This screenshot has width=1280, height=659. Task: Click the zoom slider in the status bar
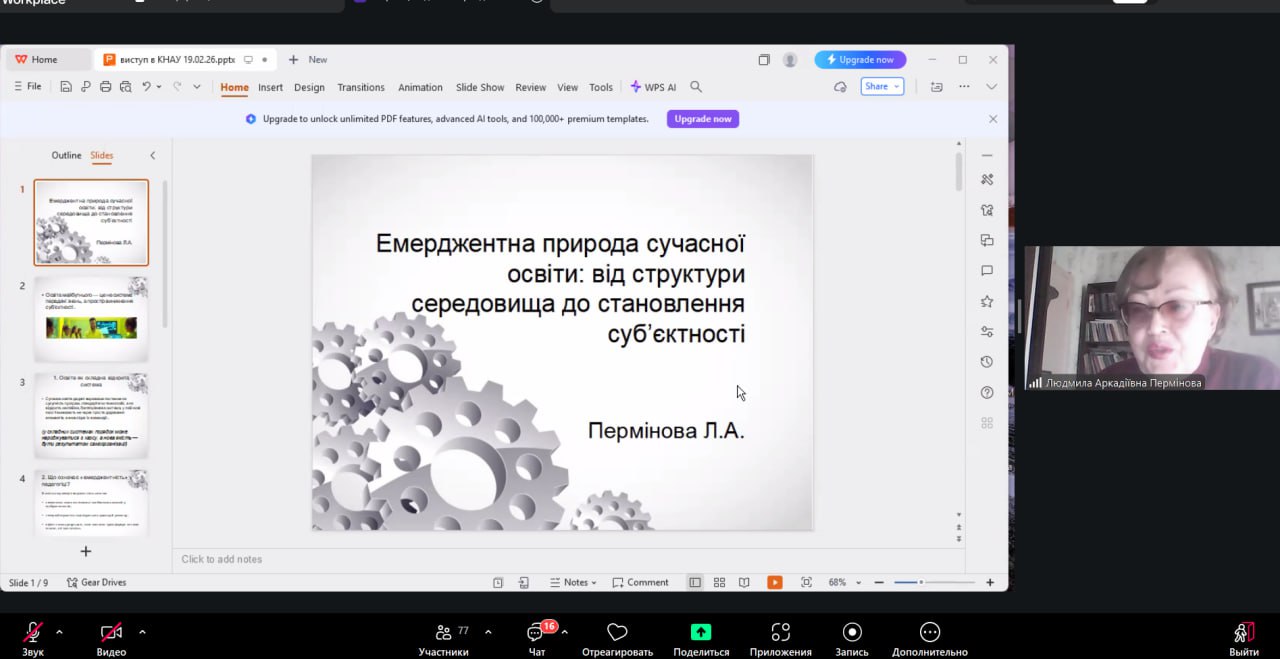click(x=934, y=582)
